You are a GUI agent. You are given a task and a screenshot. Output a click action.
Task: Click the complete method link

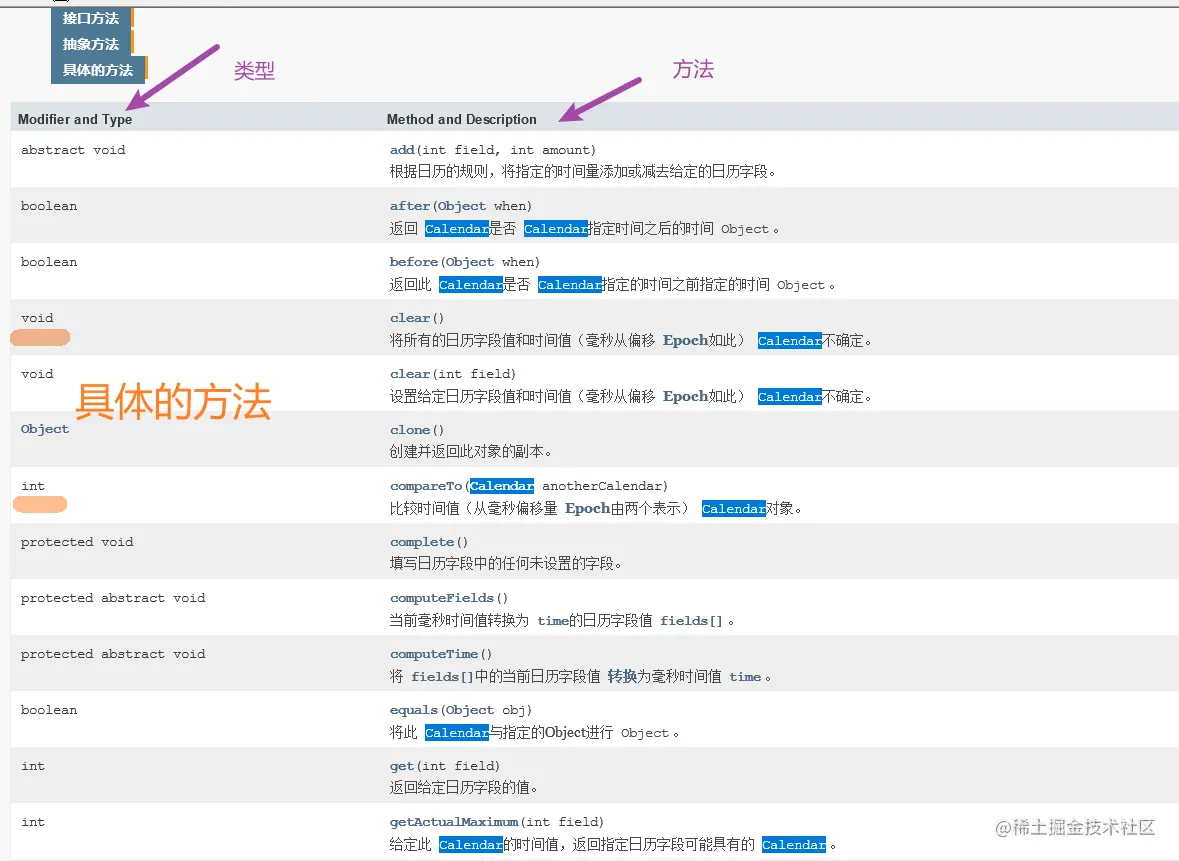point(422,542)
